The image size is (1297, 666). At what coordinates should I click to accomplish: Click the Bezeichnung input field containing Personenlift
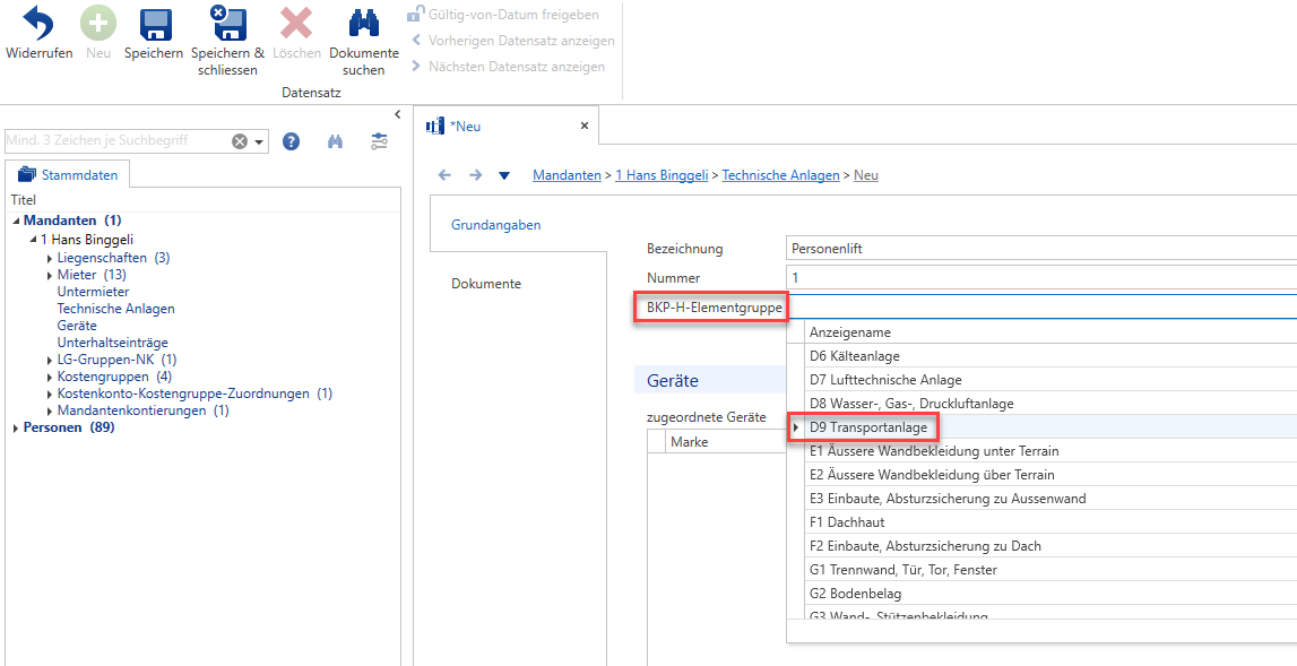(1041, 249)
